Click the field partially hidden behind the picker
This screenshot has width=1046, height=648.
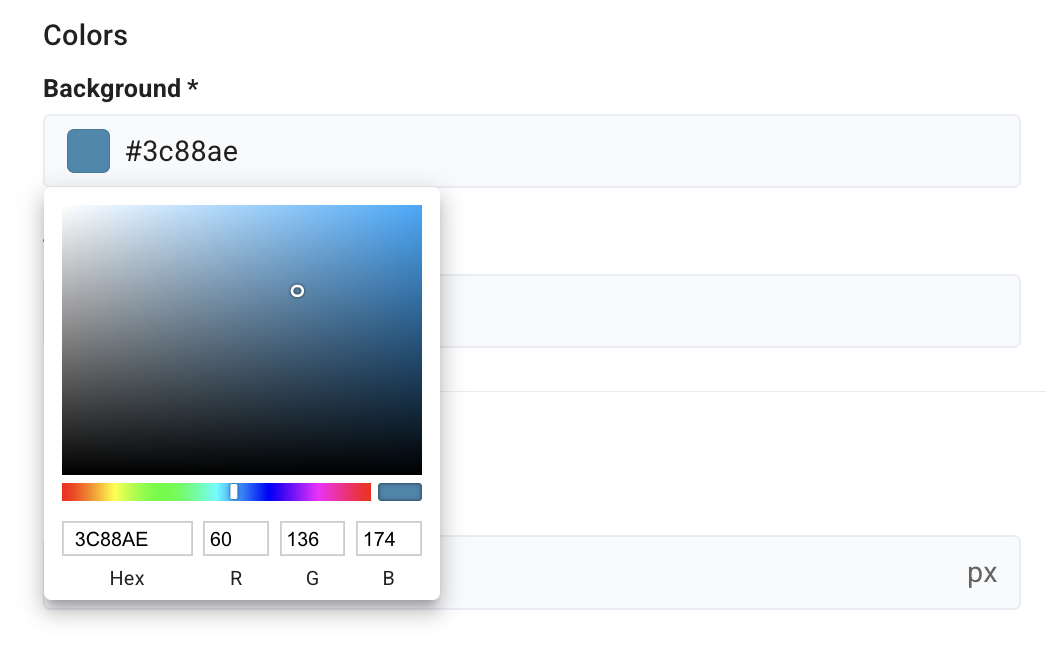(x=728, y=311)
